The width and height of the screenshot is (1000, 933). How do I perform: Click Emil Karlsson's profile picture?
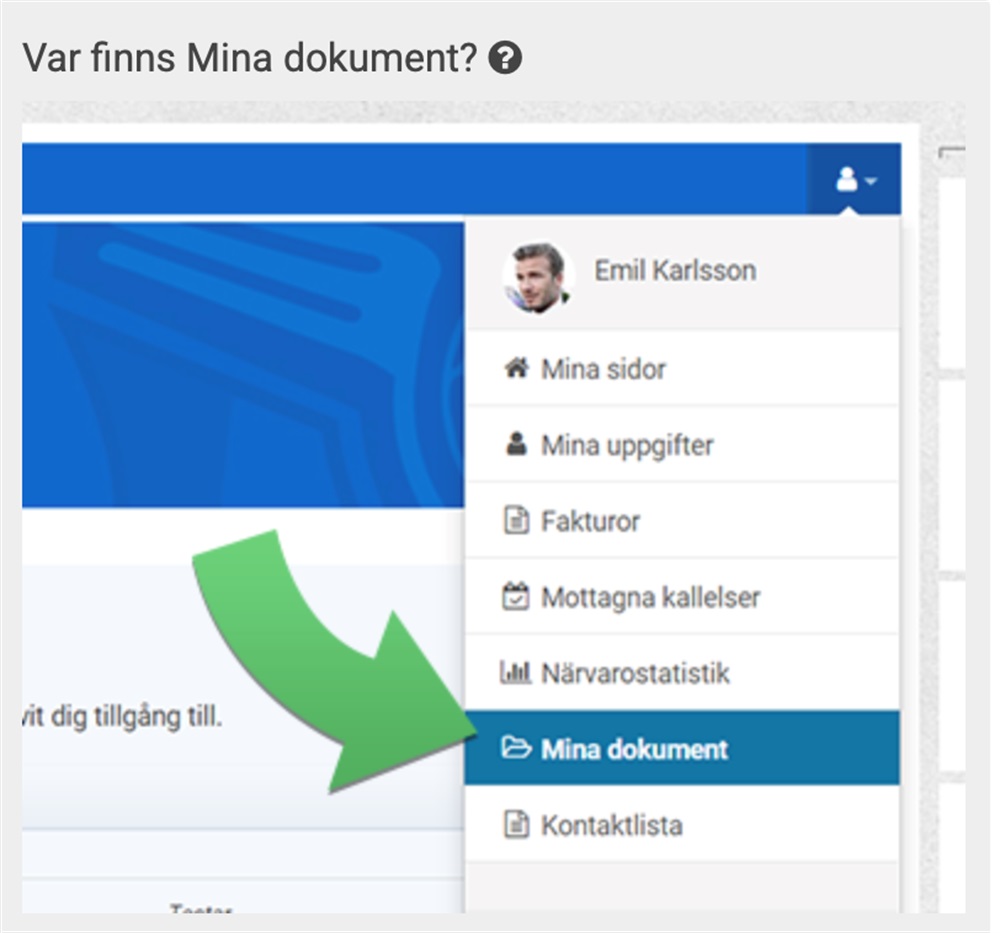[x=537, y=276]
